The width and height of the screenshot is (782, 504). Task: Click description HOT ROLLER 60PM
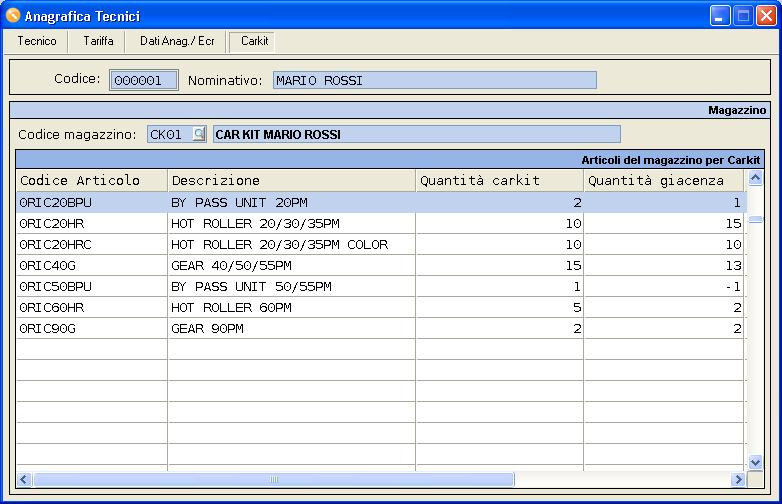(231, 307)
